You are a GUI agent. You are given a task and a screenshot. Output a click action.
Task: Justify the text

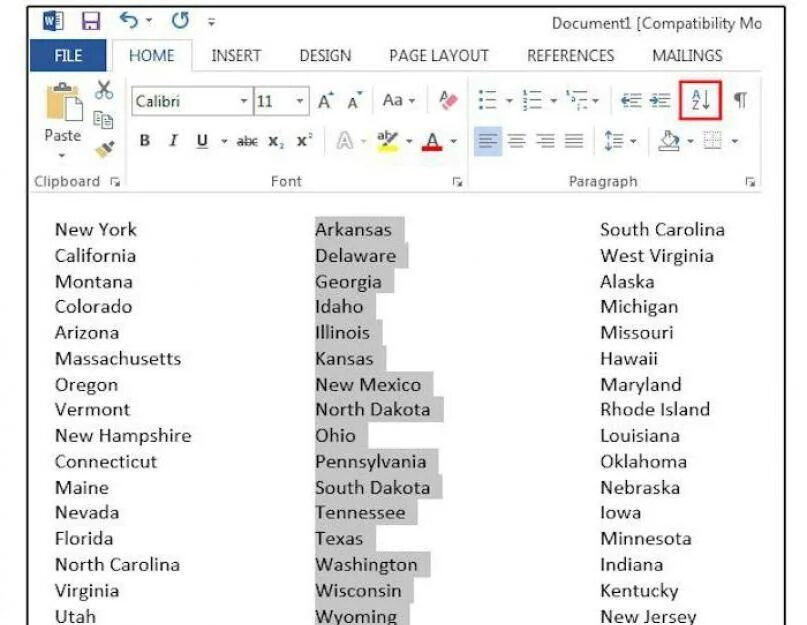pos(574,141)
